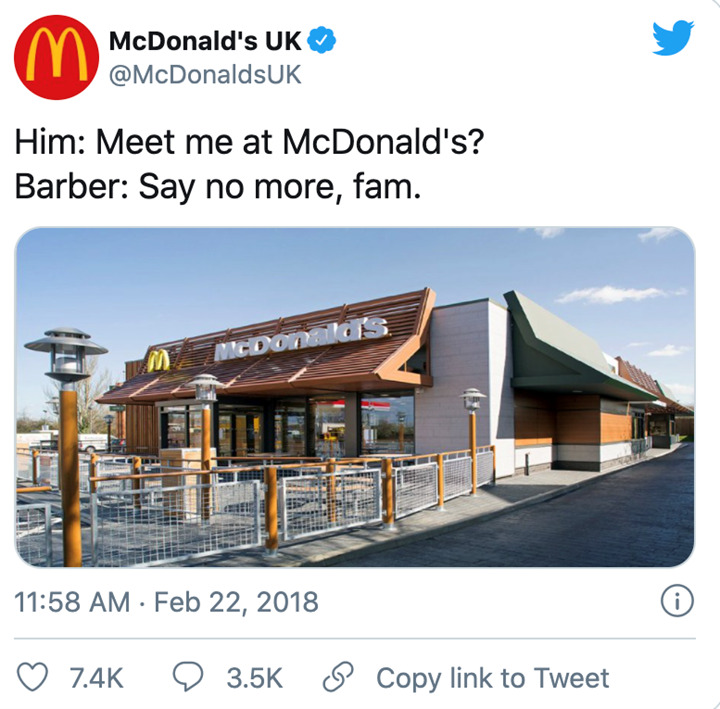Click the 'Barber: Say no more, fam.' text
Screen dimensions: 720x709
tap(218, 187)
